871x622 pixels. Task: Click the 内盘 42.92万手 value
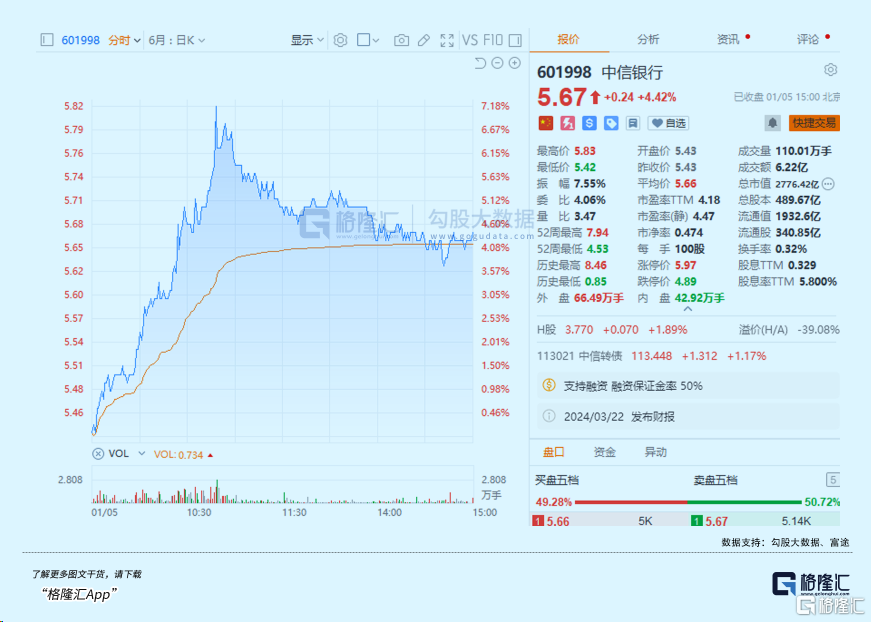700,298
